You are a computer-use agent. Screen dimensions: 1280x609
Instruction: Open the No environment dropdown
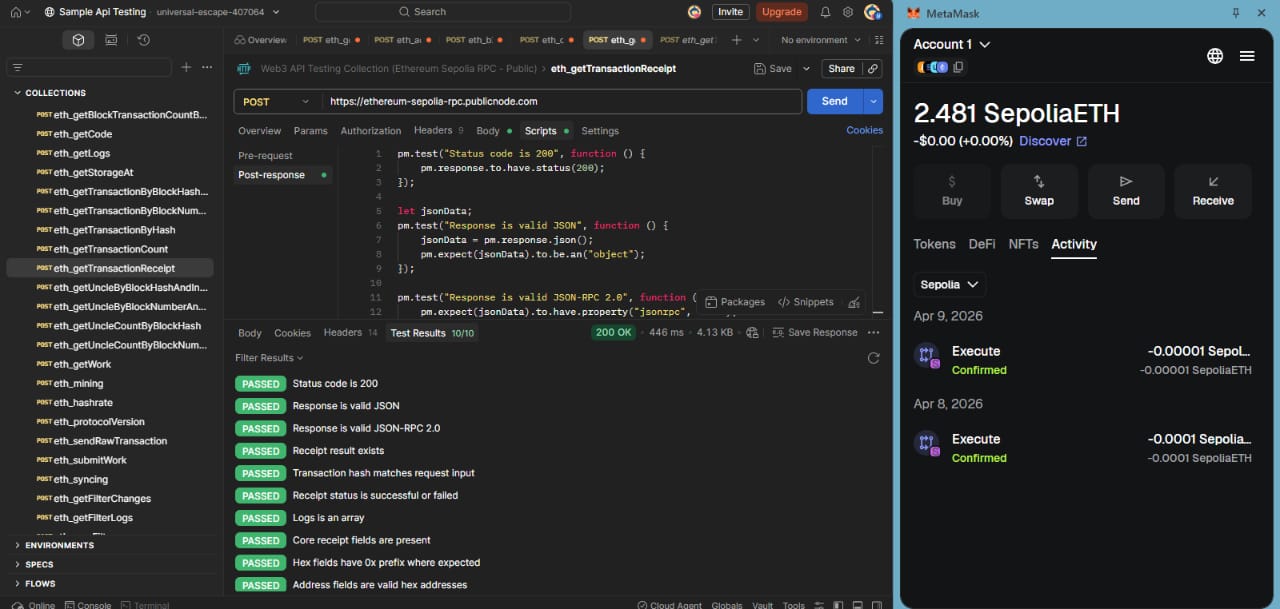tap(820, 40)
